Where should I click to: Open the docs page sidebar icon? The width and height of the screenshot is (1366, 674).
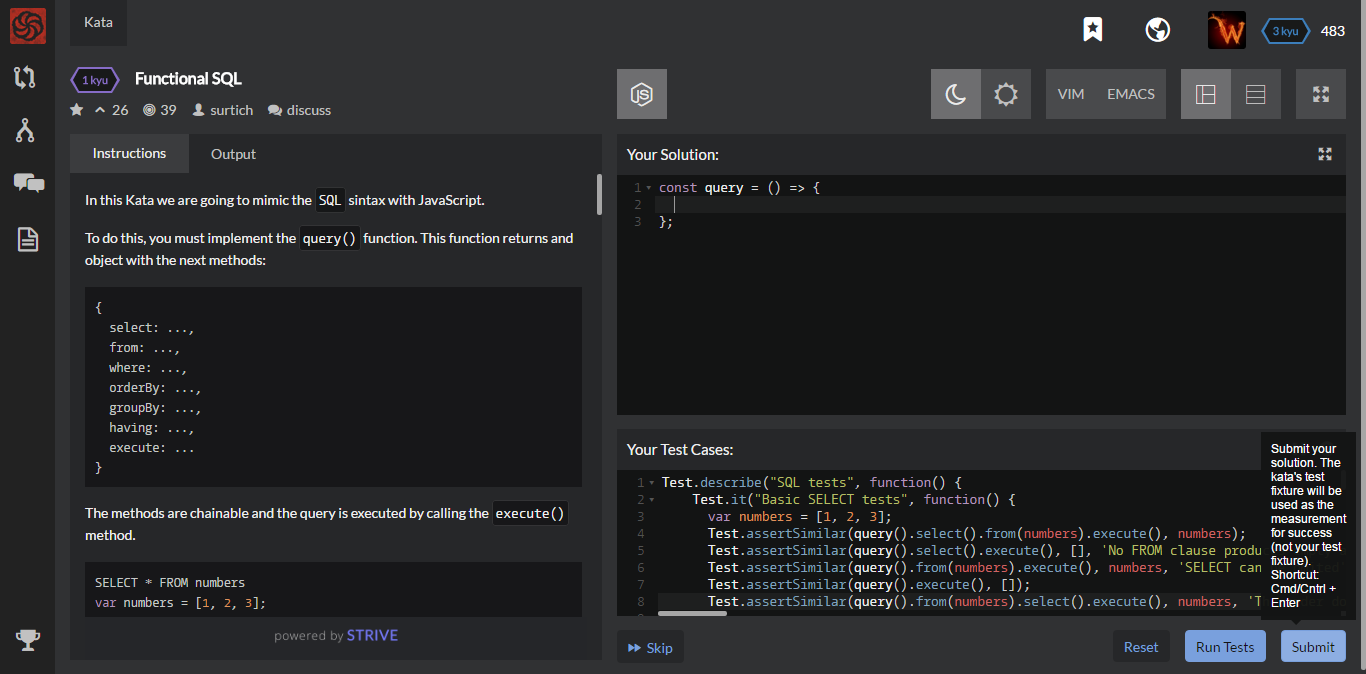coord(27,239)
